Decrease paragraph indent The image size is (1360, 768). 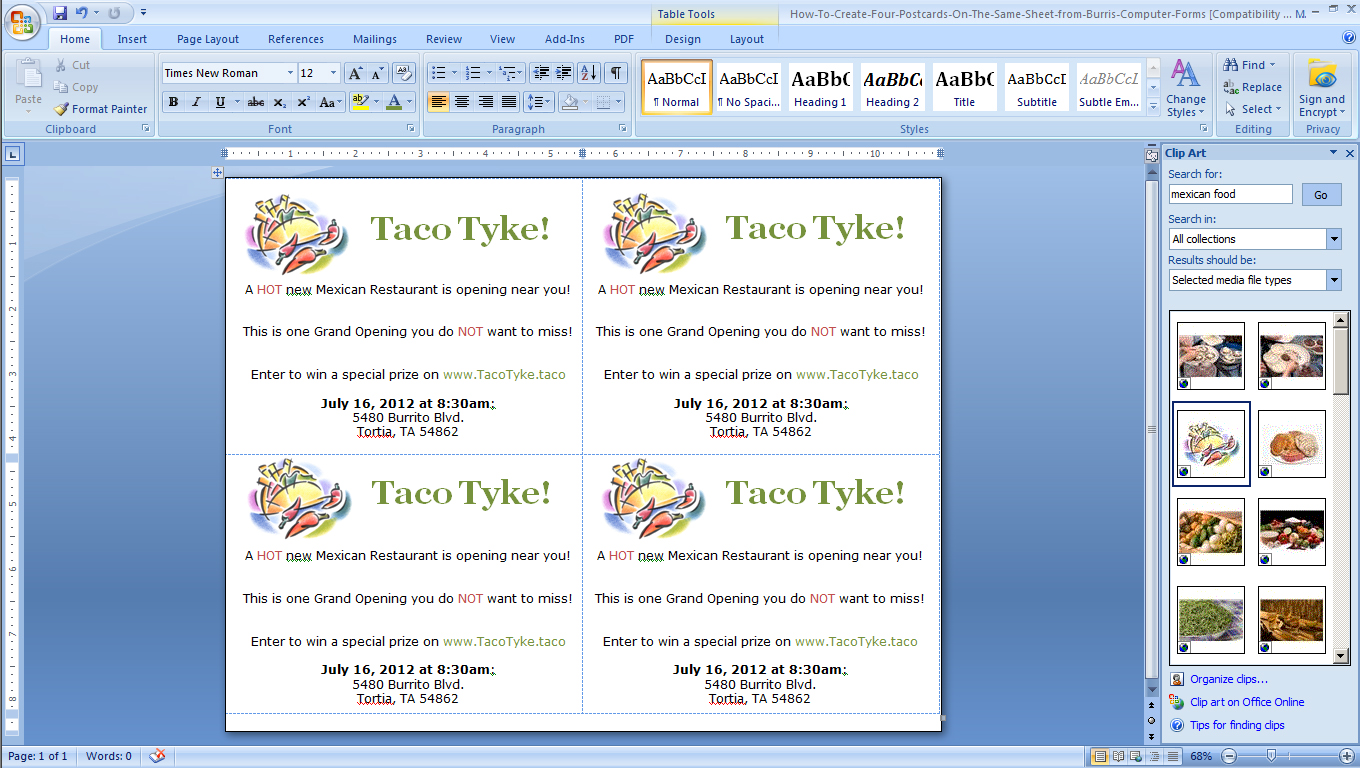point(541,73)
